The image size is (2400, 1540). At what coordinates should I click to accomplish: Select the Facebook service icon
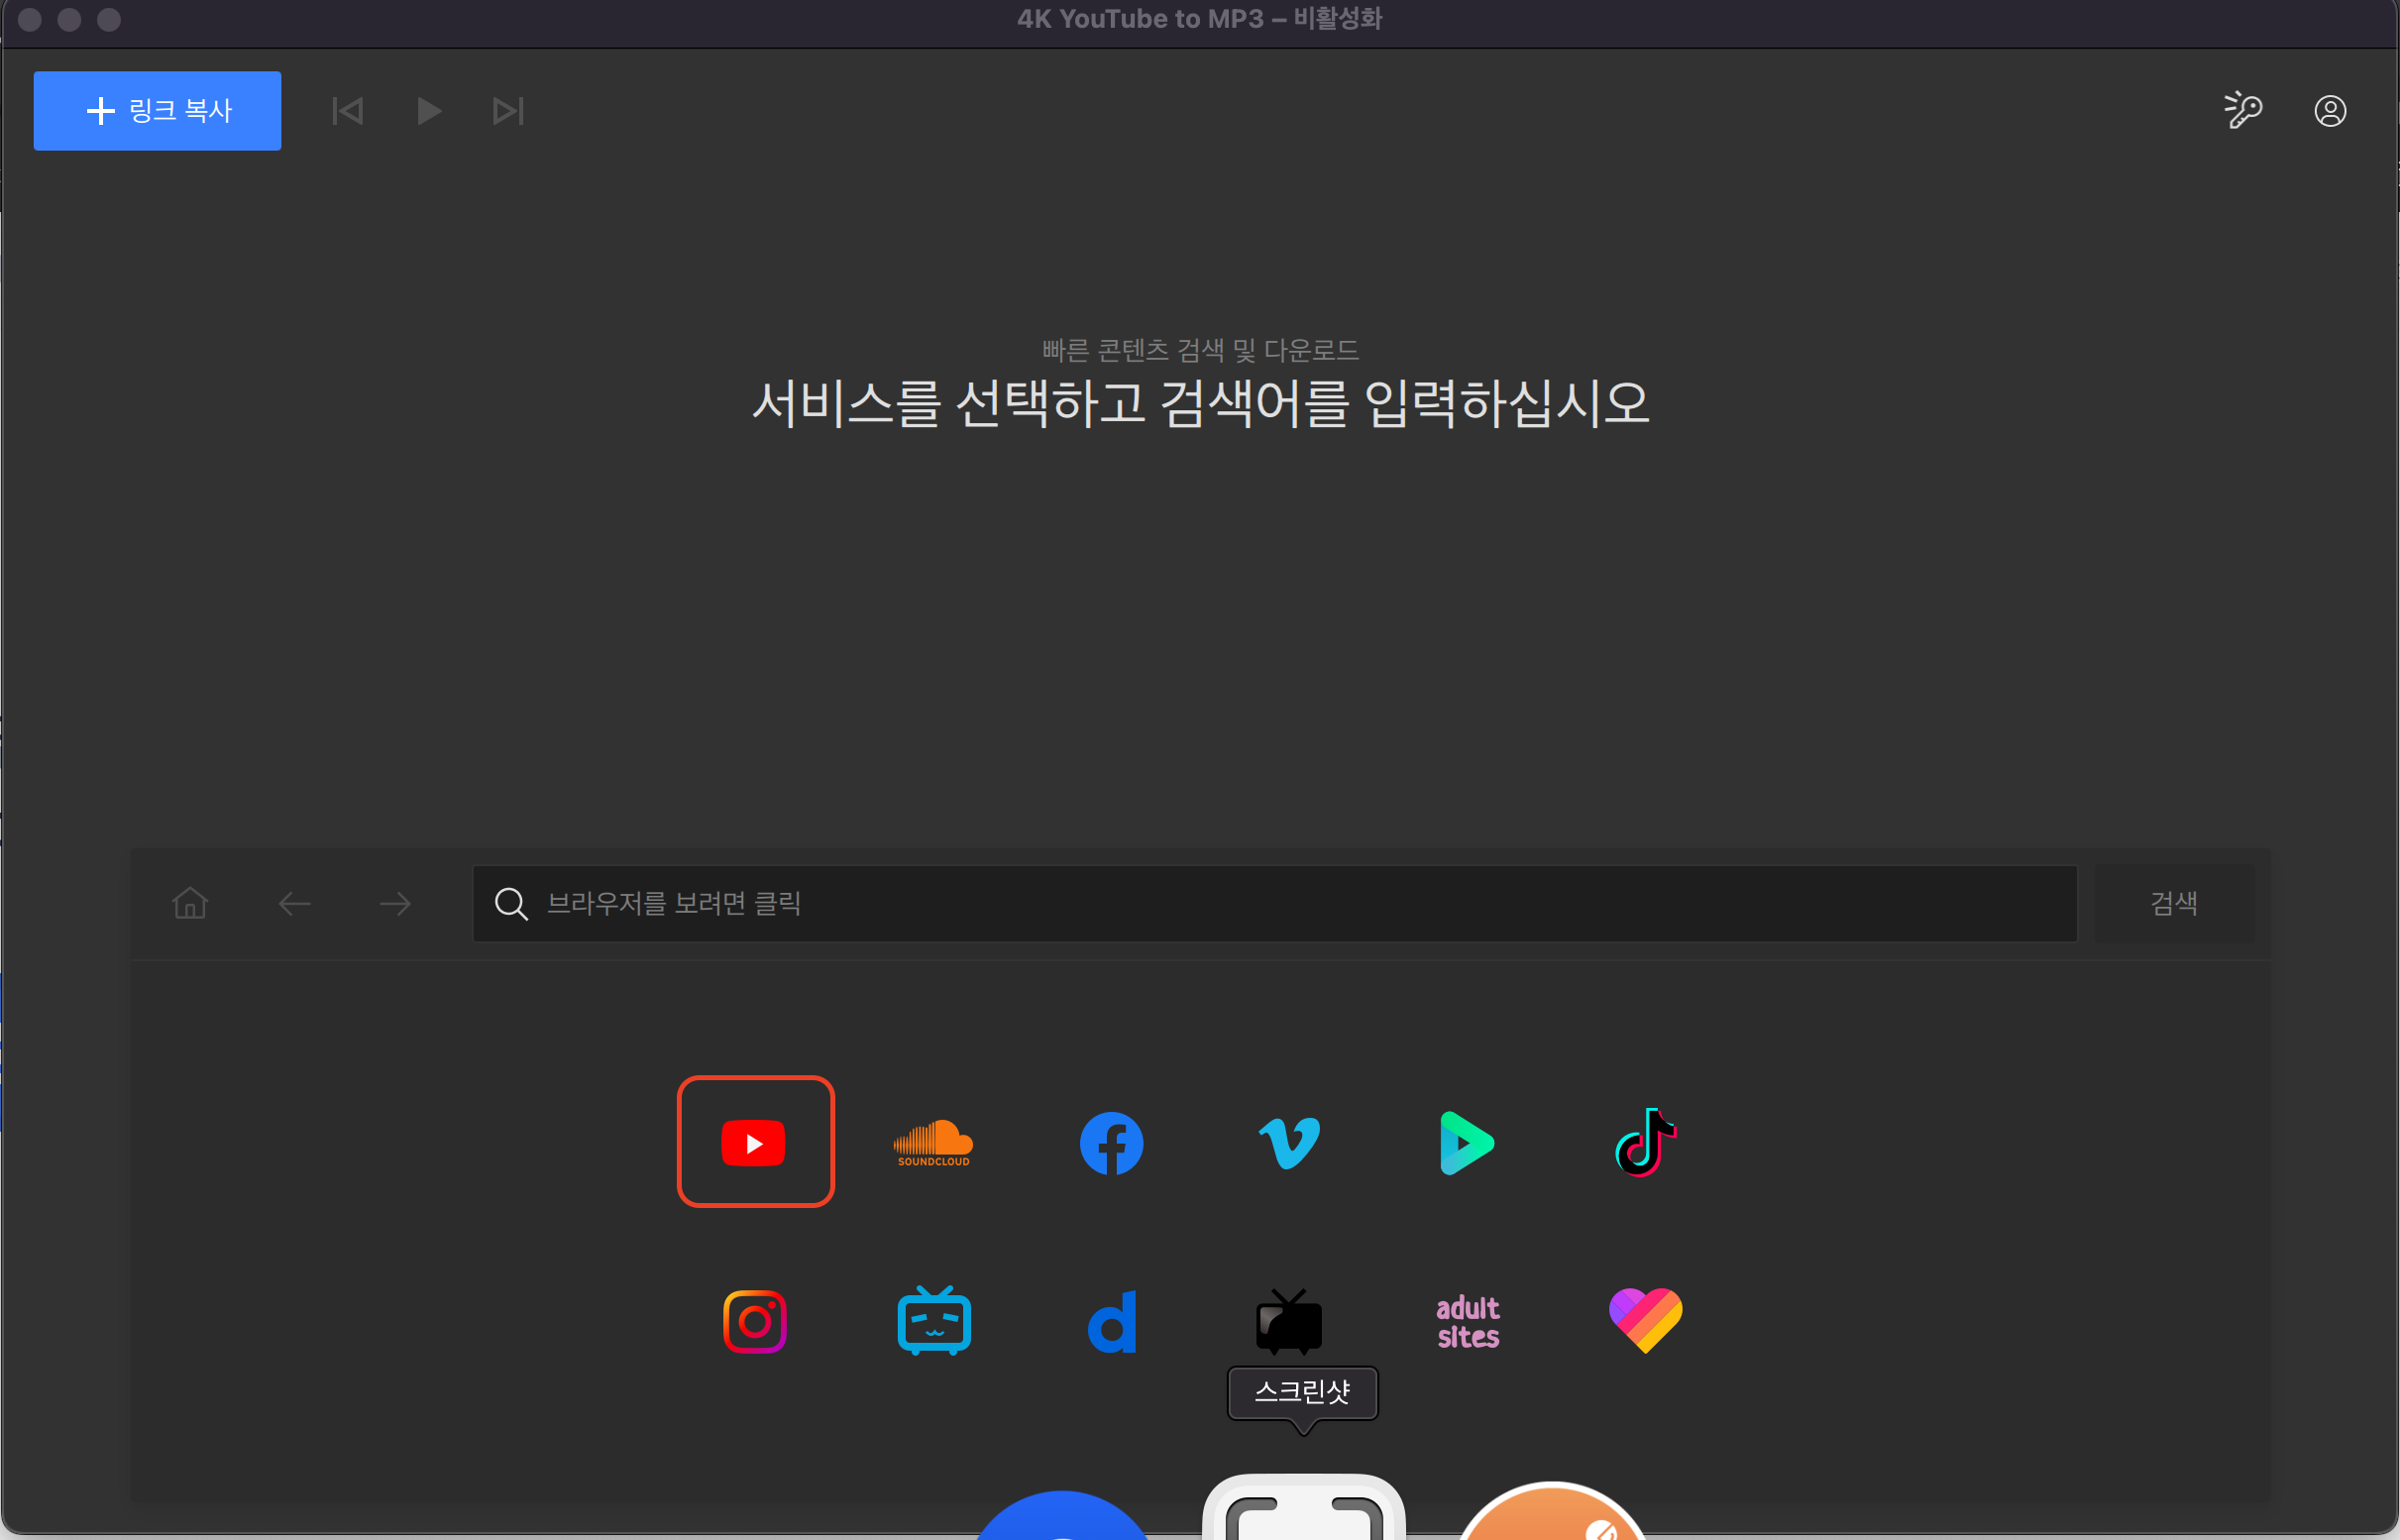pos(1111,1143)
